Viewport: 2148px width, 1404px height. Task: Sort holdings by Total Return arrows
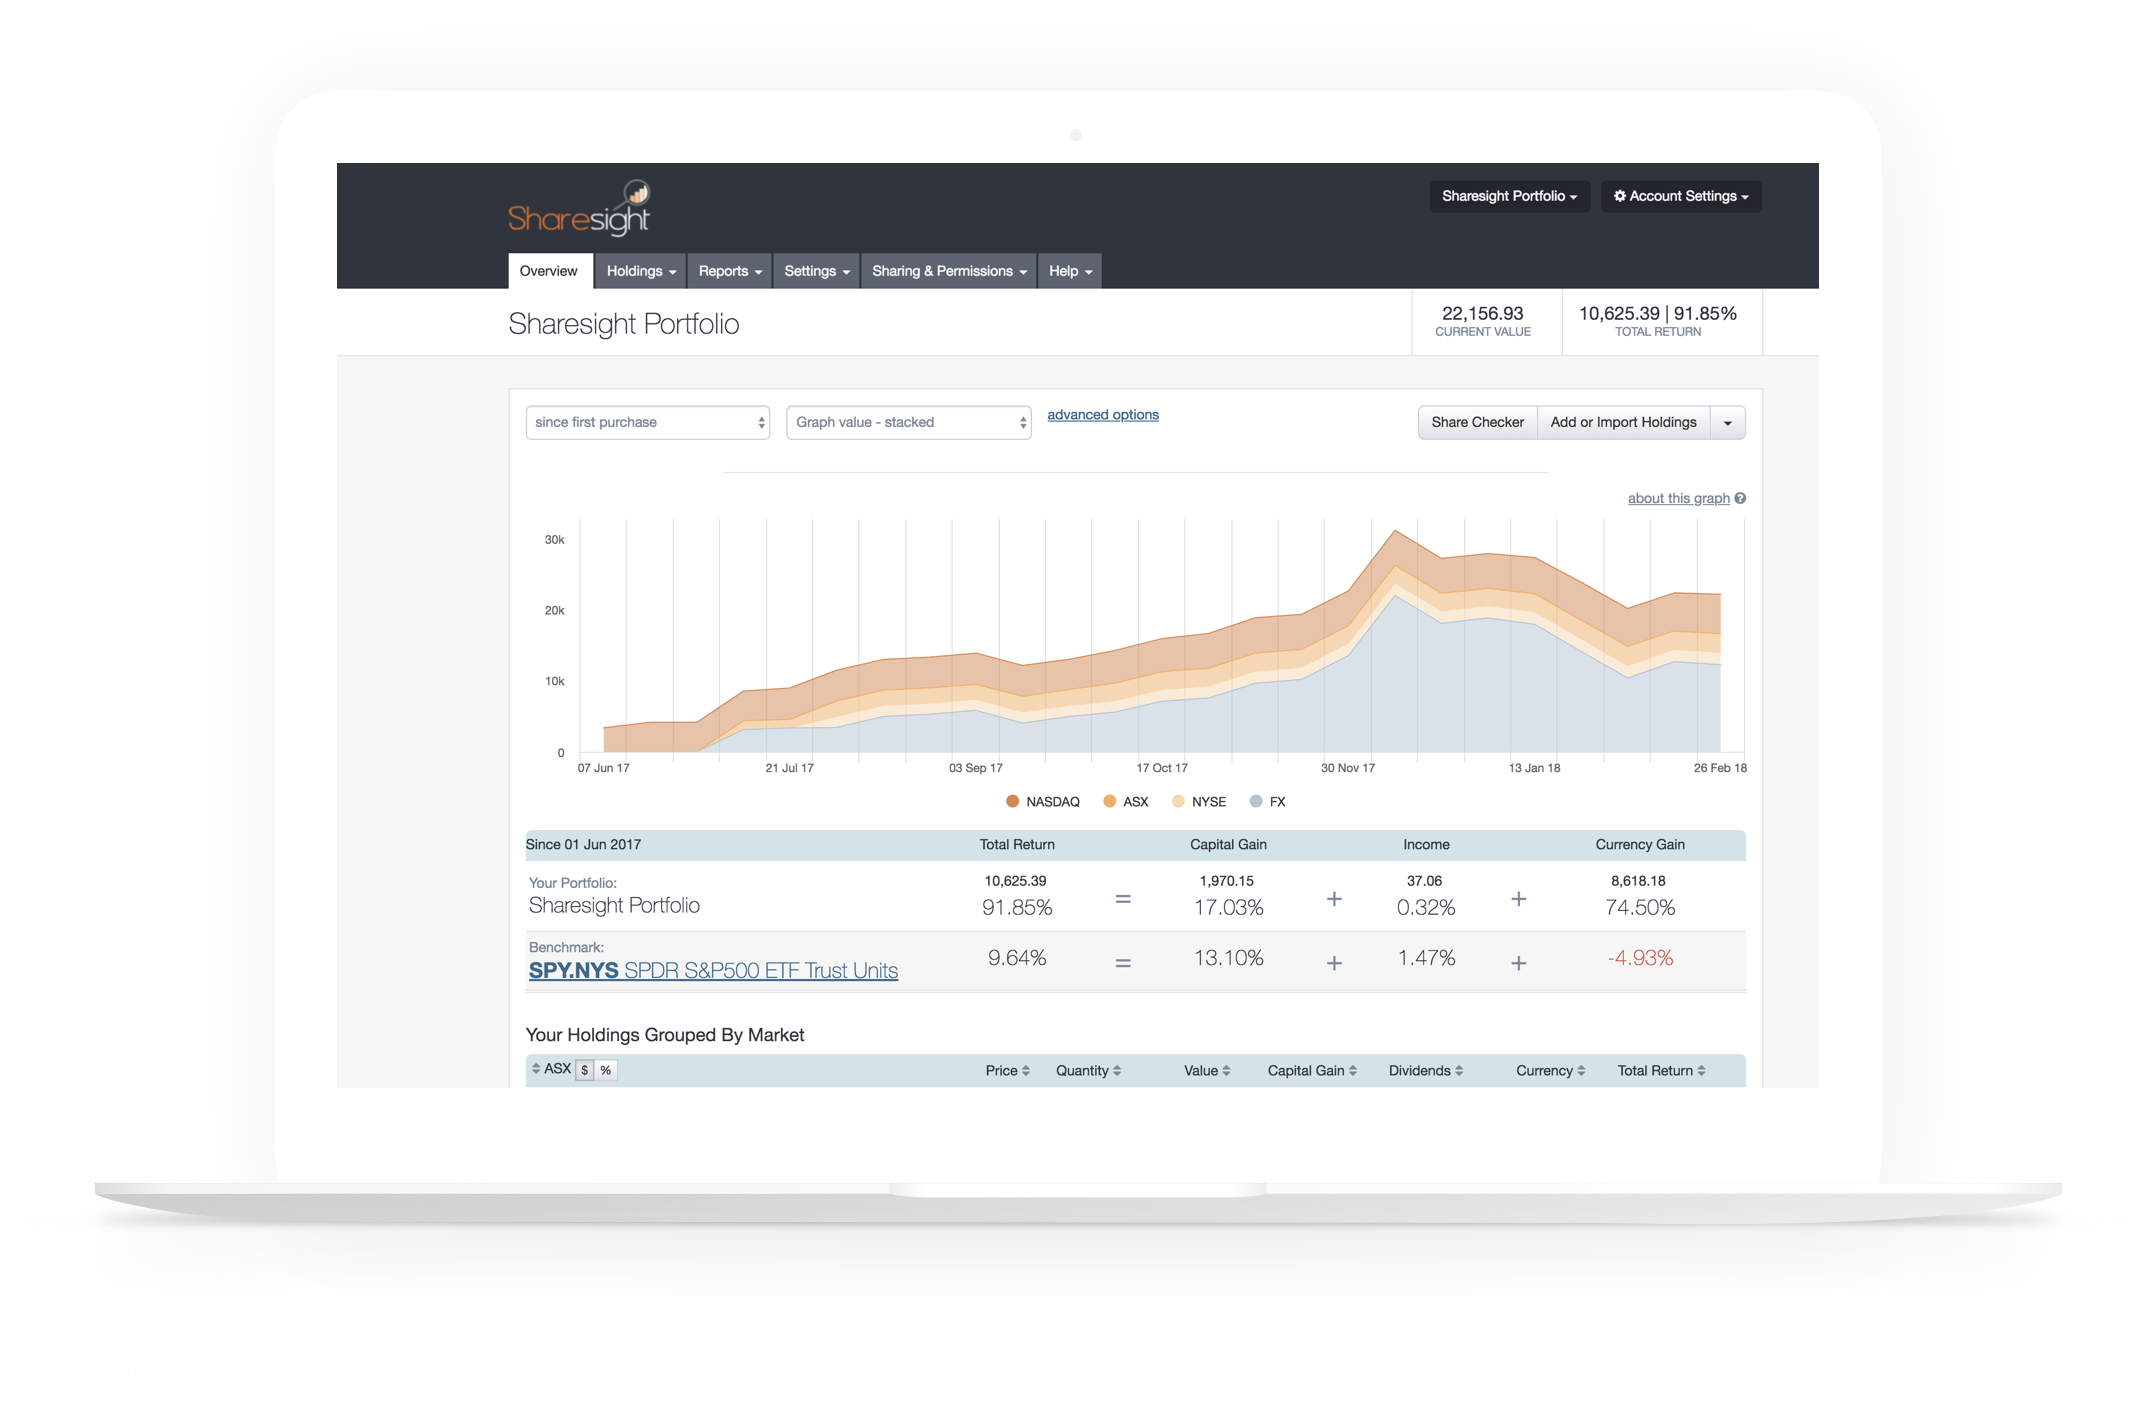tap(1701, 1071)
